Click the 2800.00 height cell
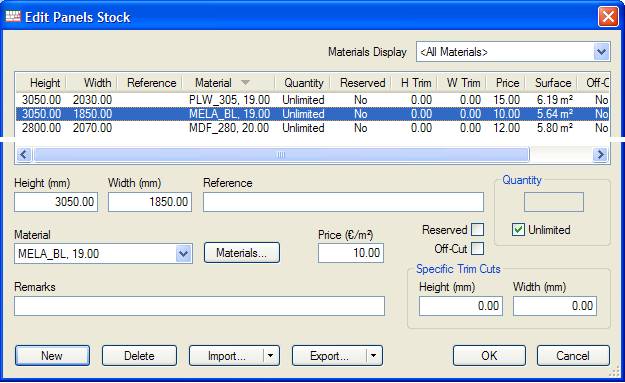 41,128
